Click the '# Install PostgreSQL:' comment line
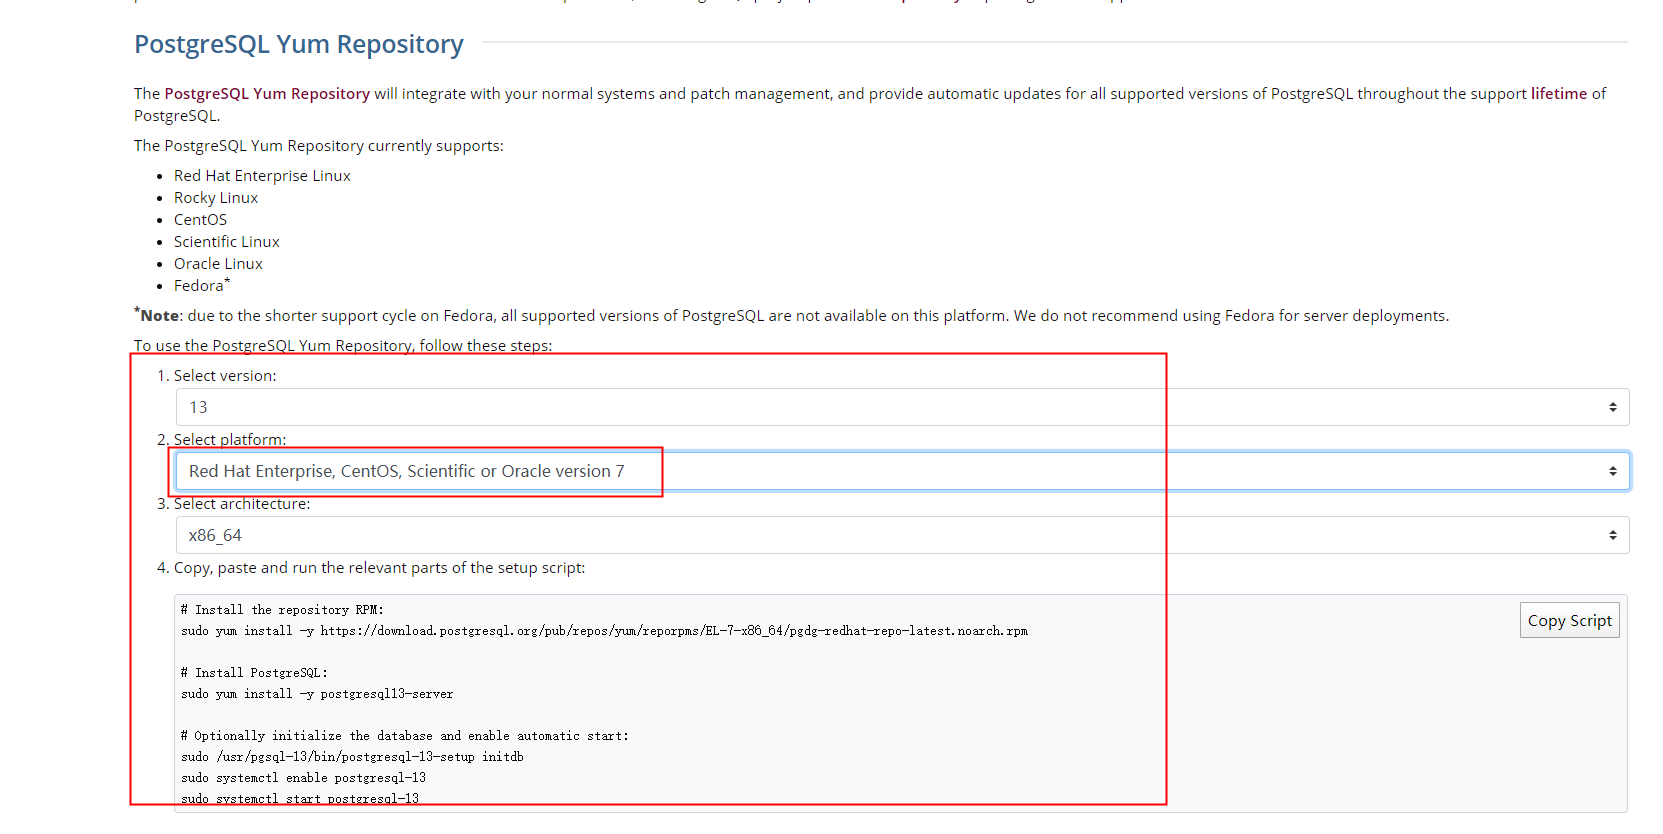This screenshot has width=1663, height=834. click(x=254, y=672)
